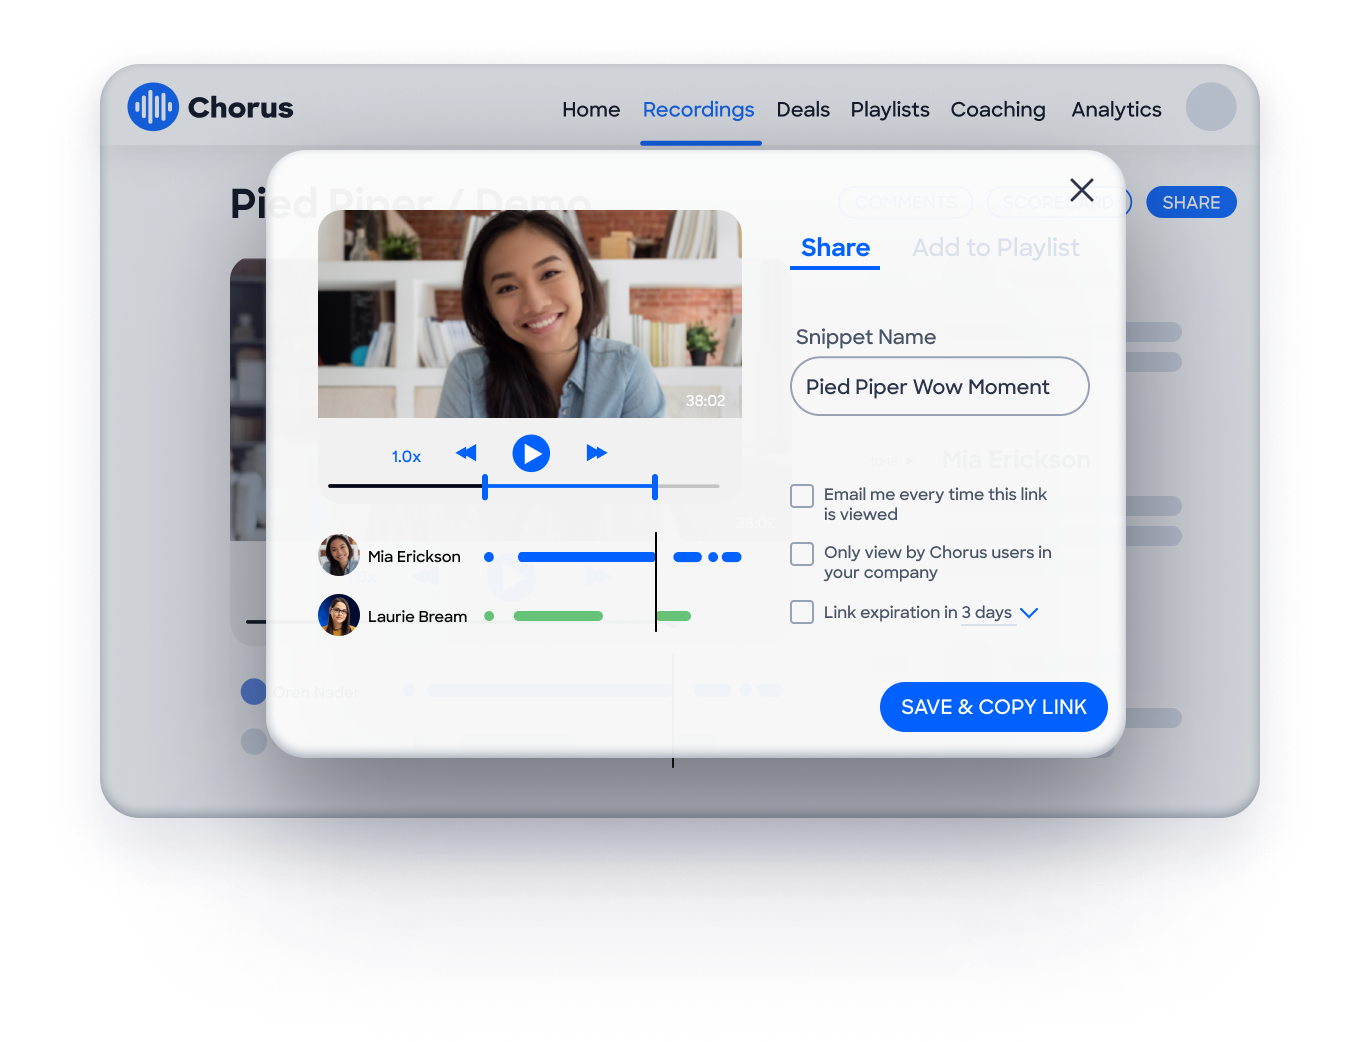Open the Home menu
The width and height of the screenshot is (1368, 1042).
tap(591, 109)
